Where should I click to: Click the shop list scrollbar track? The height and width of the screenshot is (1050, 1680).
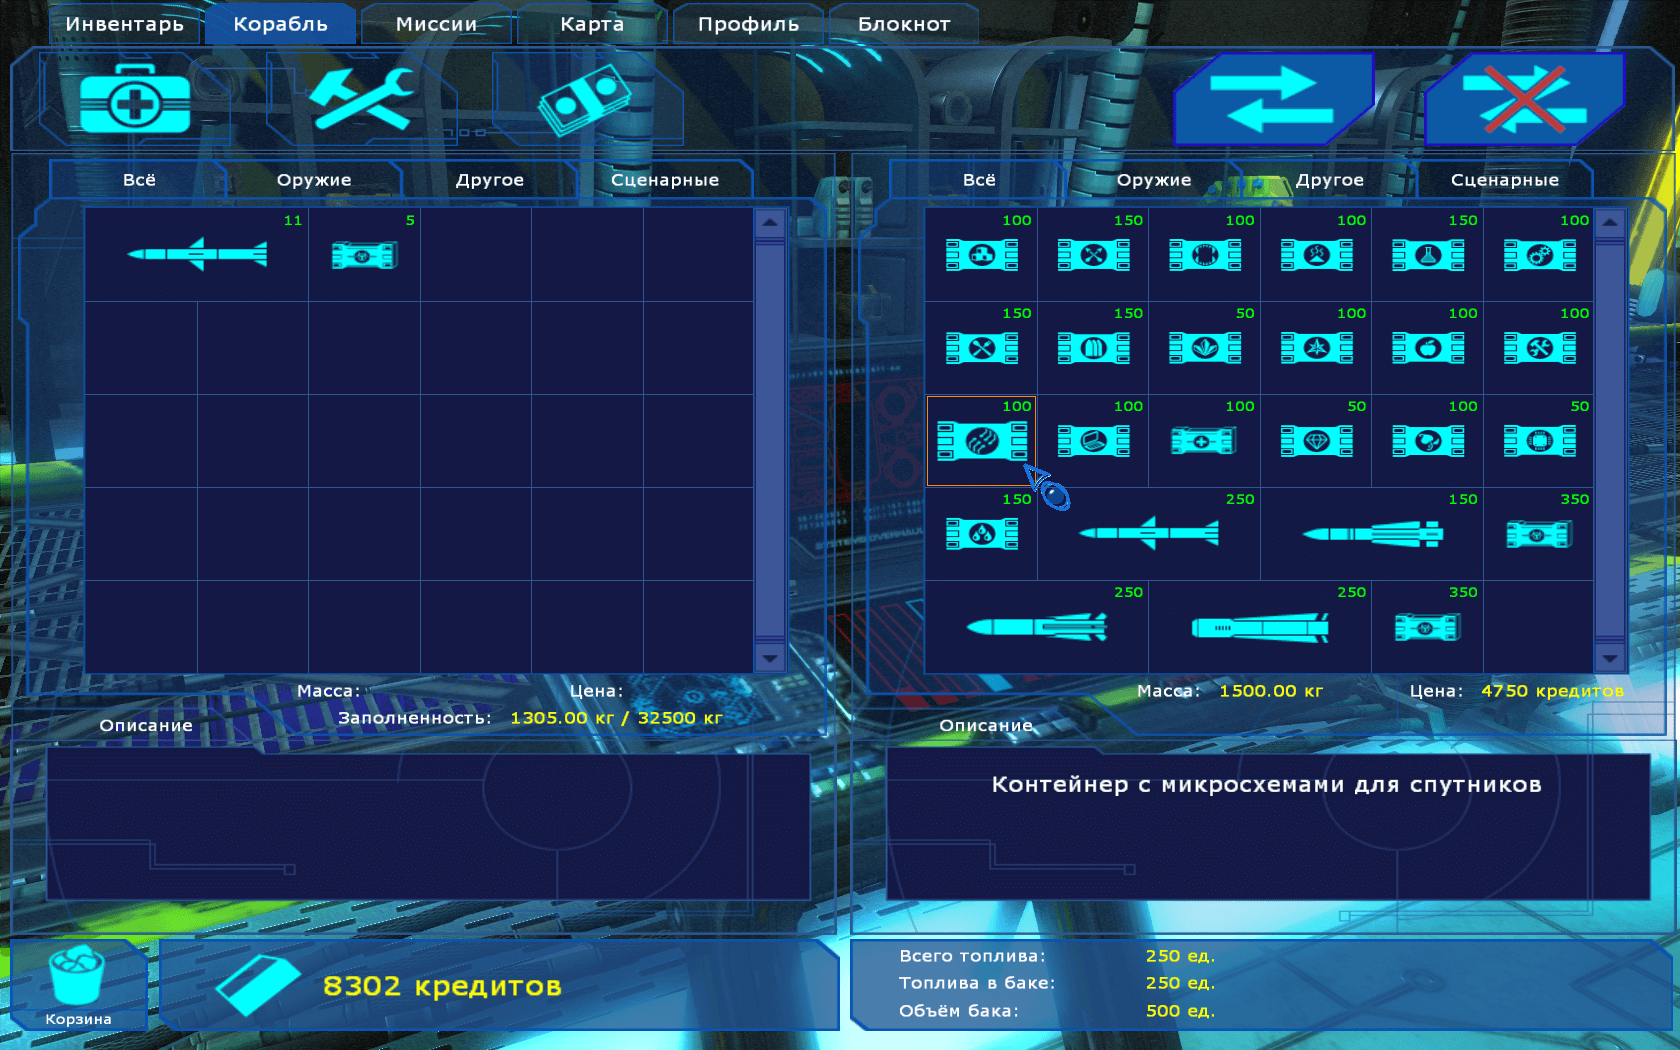1609,440
